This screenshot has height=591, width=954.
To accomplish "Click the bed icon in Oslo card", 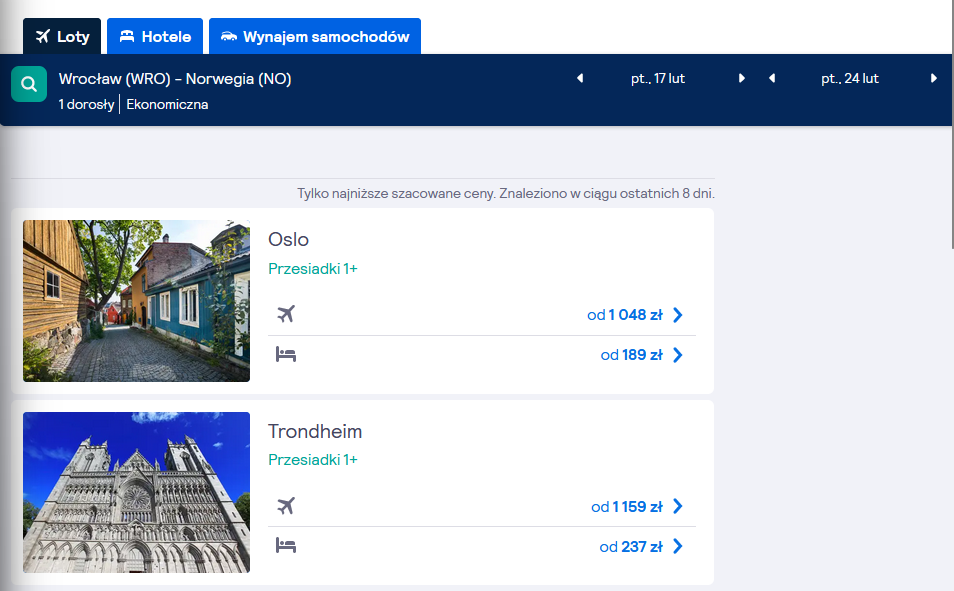I will tap(286, 354).
